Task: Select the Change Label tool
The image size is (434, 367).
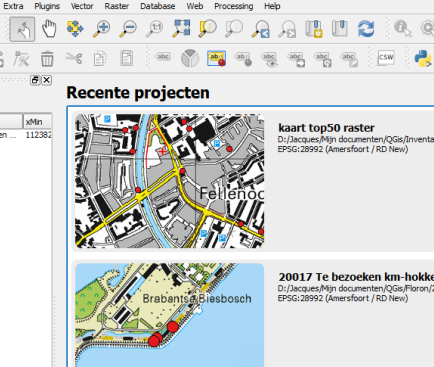Action: click(x=349, y=59)
